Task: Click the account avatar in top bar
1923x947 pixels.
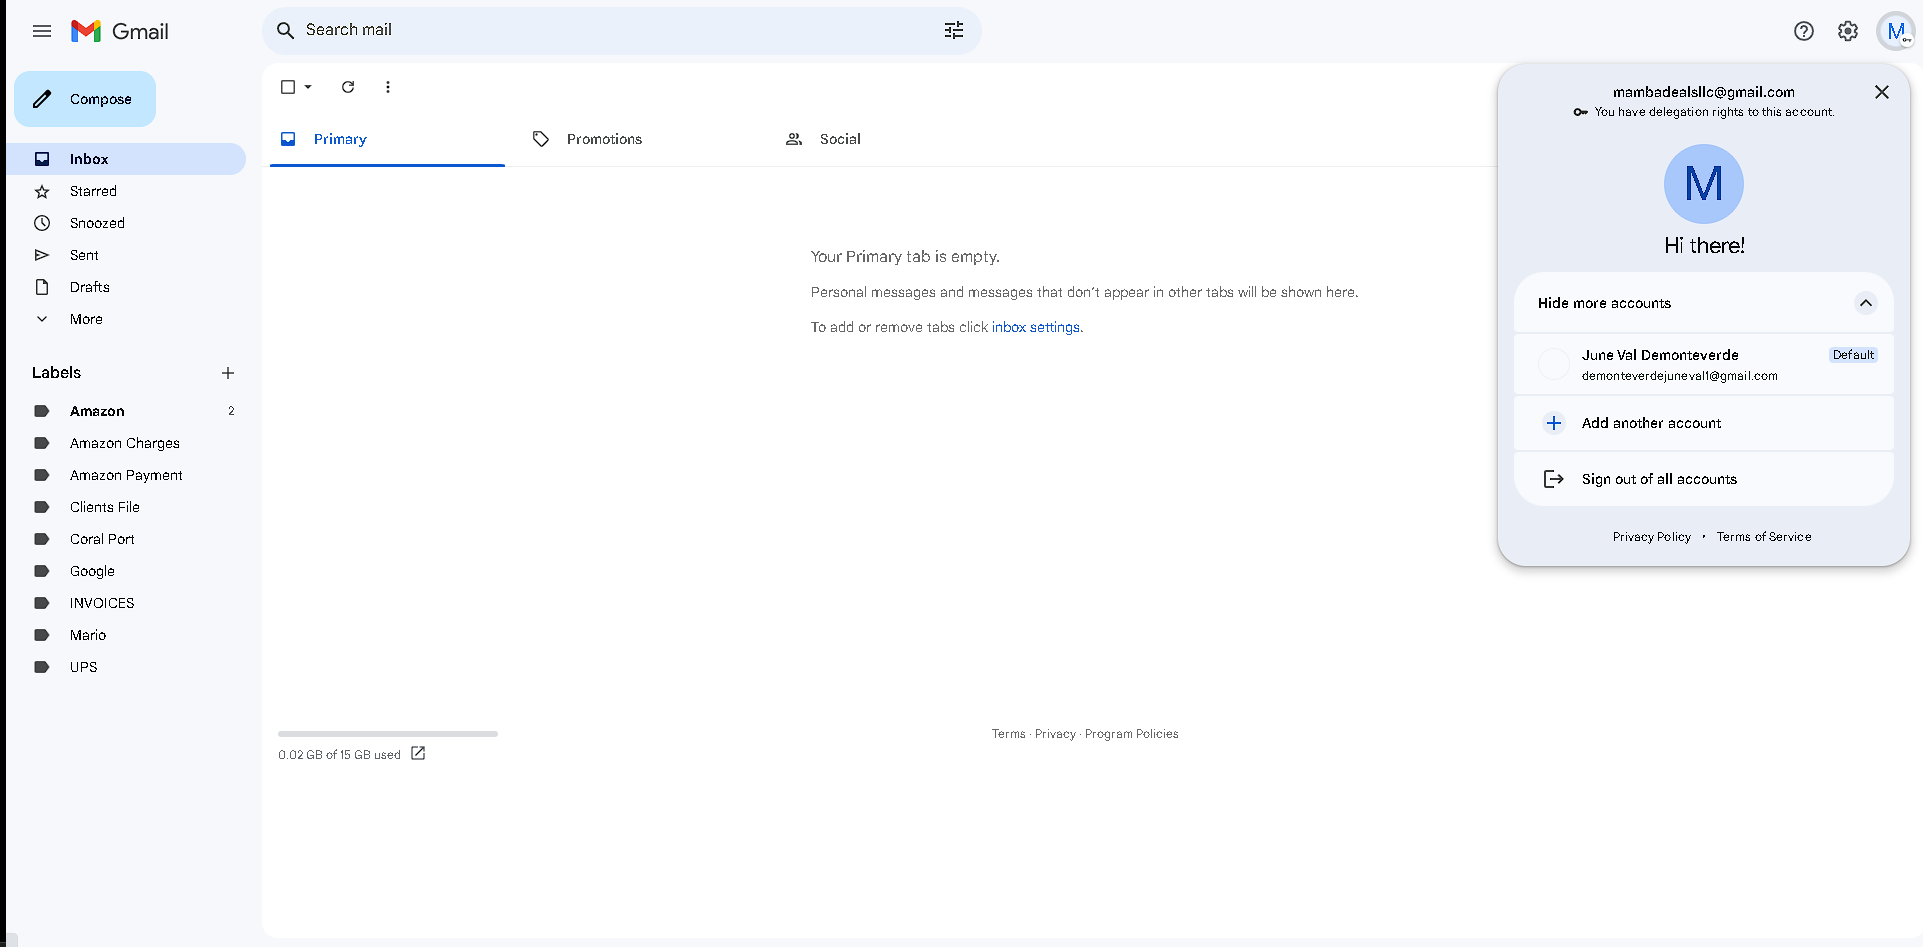Action: pyautogui.click(x=1896, y=31)
